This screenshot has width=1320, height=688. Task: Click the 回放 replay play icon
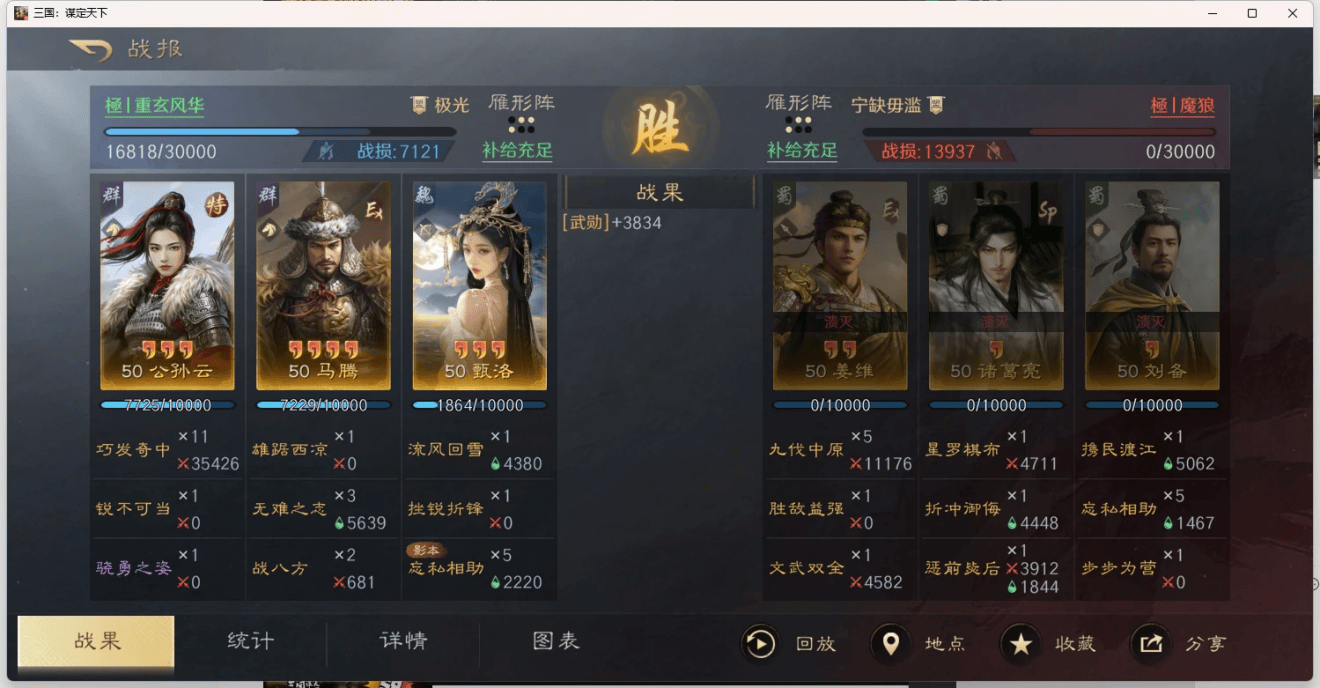pos(760,644)
